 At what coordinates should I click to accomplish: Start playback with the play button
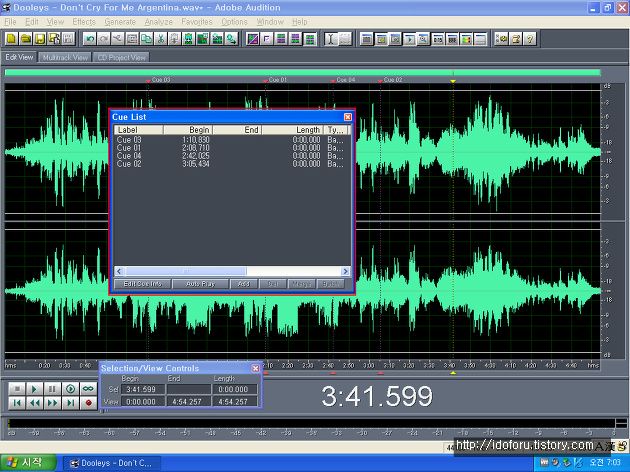tap(35, 389)
